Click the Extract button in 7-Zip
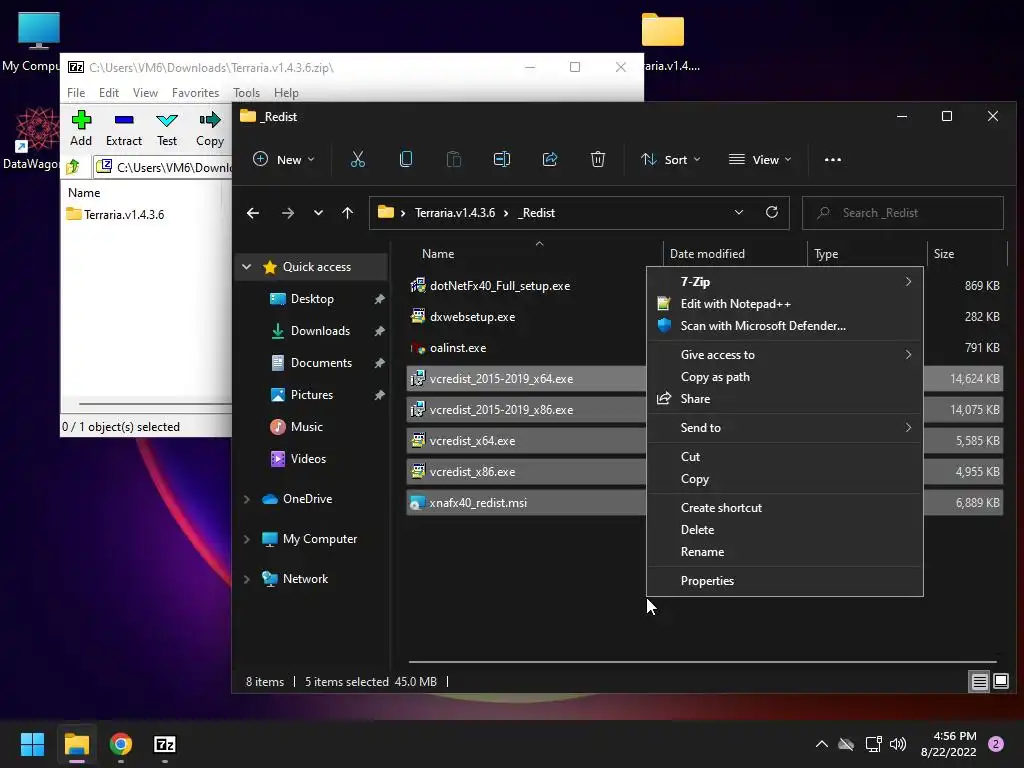The height and width of the screenshot is (768, 1024). coord(123,128)
